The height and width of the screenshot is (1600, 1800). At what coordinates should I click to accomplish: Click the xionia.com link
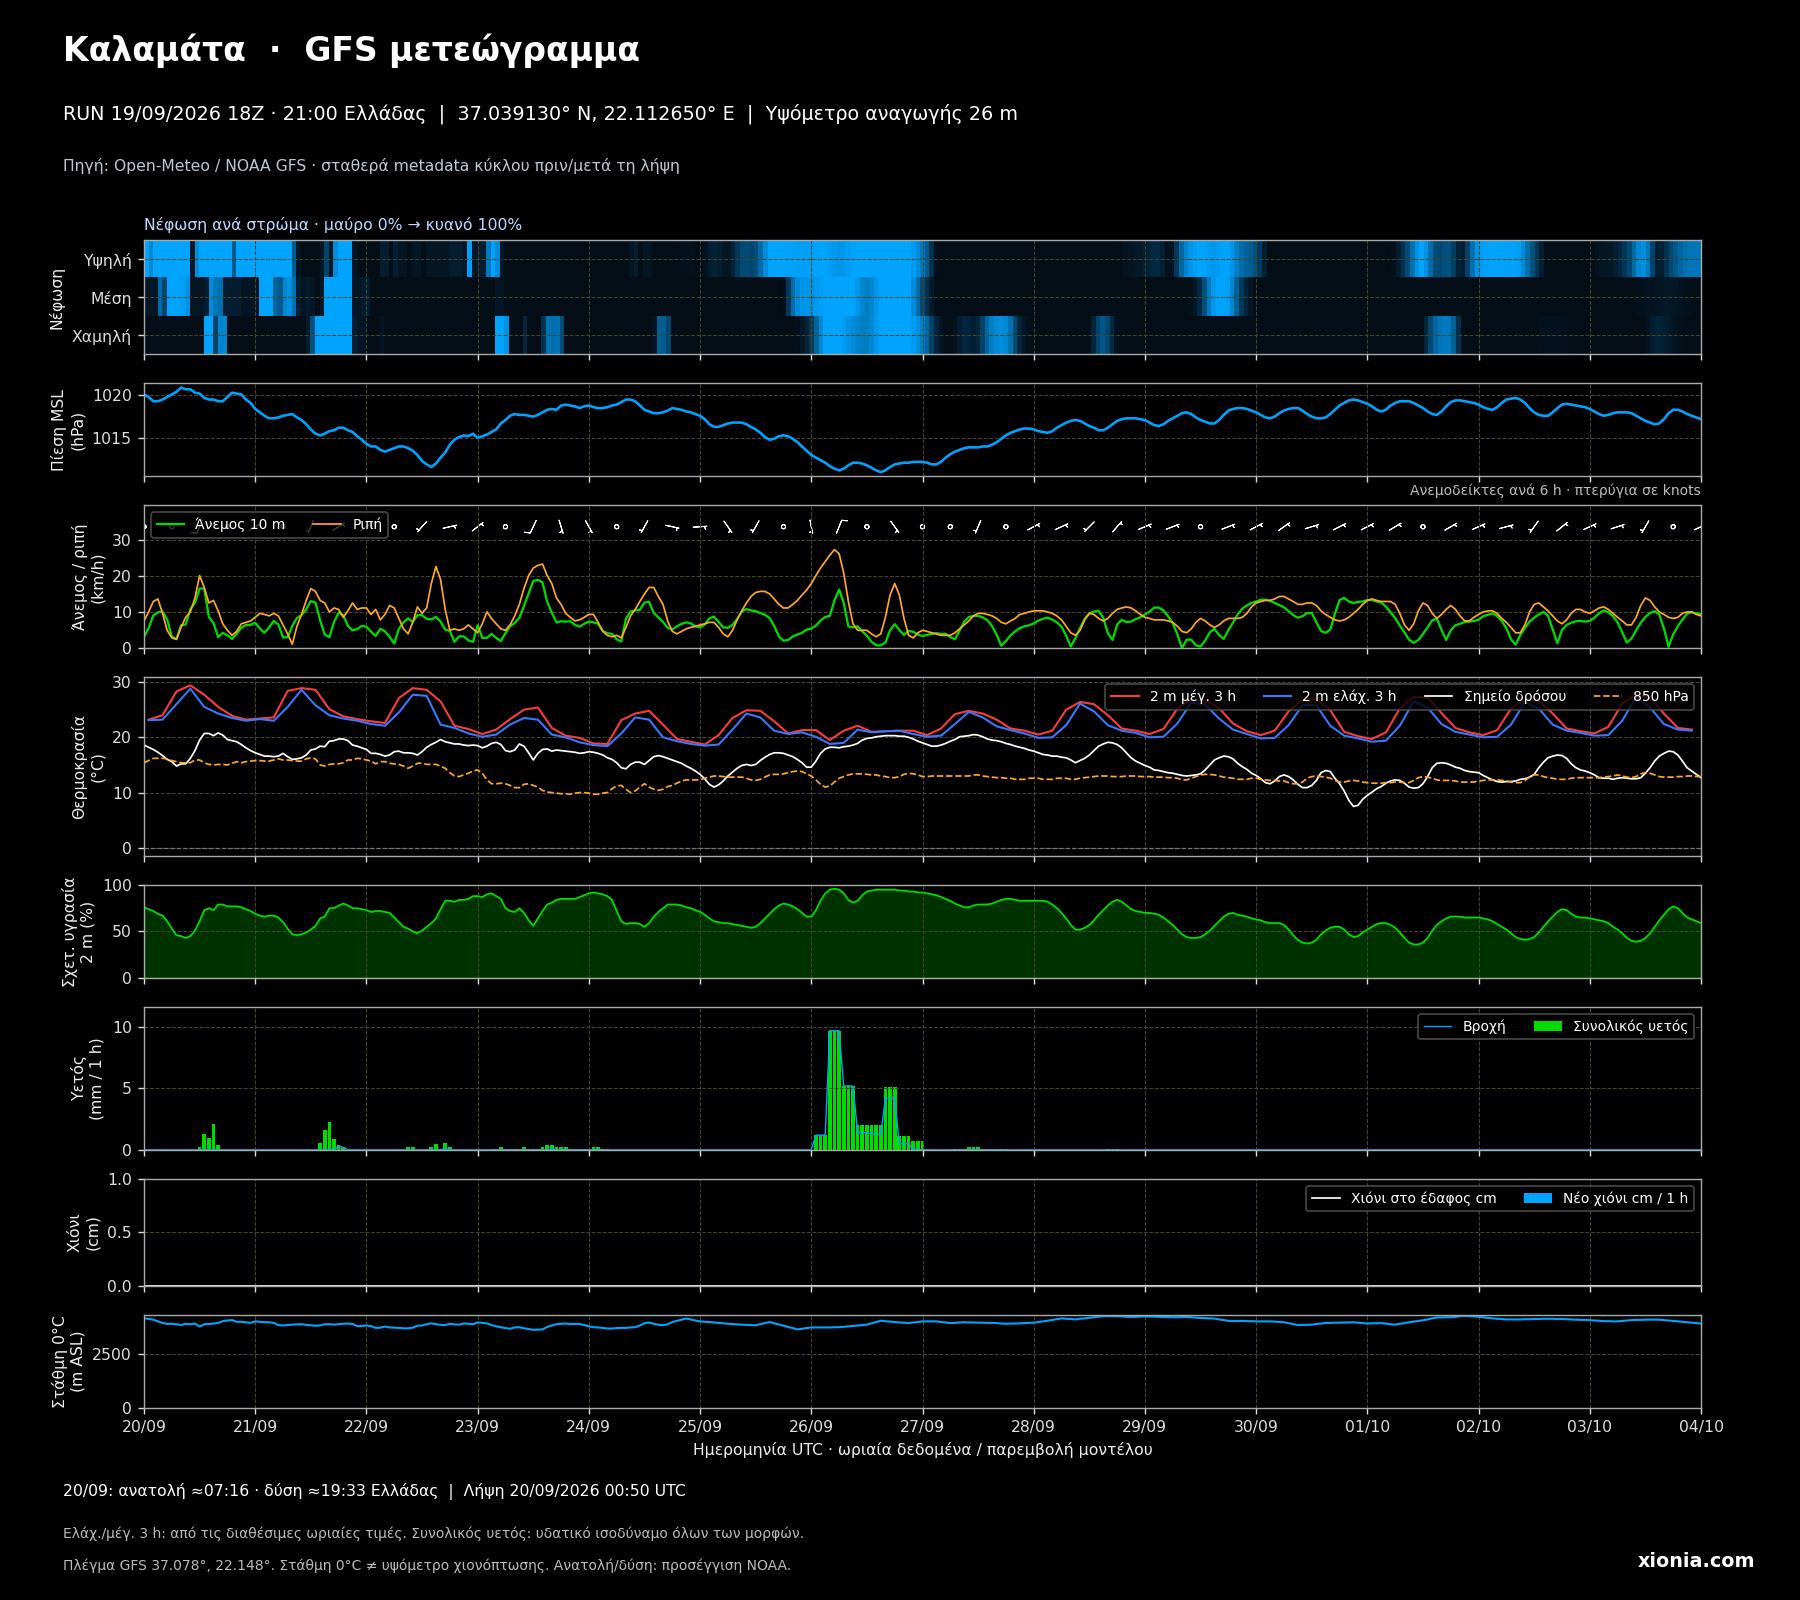tap(1696, 1561)
